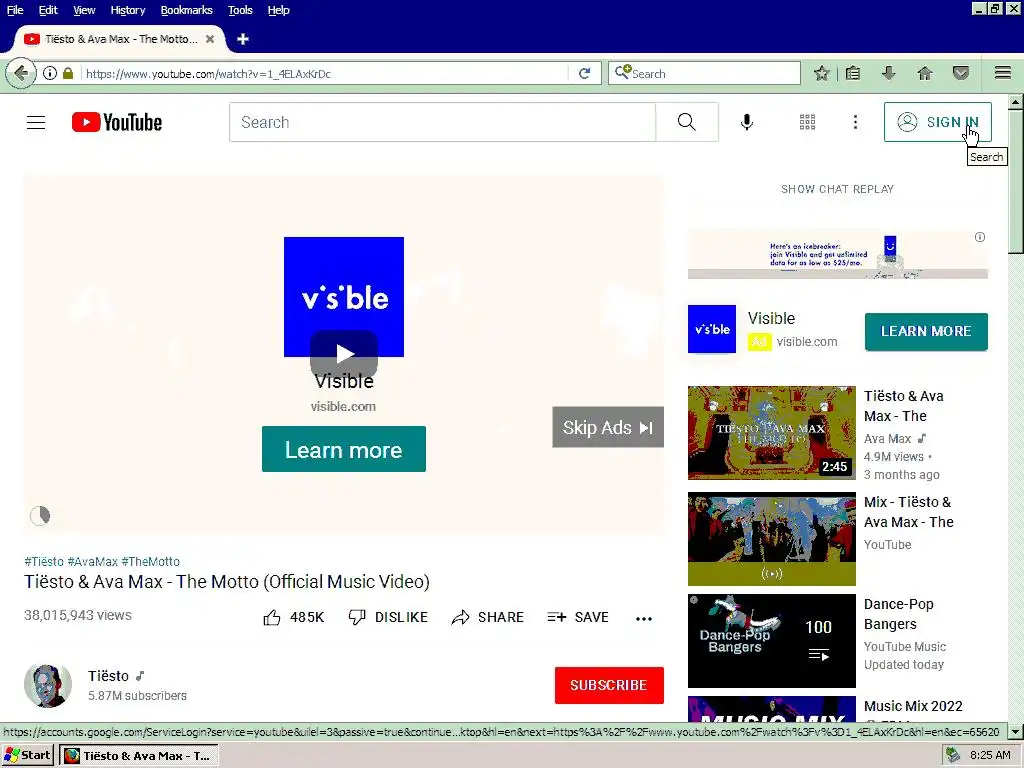Open the File menu
The height and width of the screenshot is (768, 1024).
[15, 10]
